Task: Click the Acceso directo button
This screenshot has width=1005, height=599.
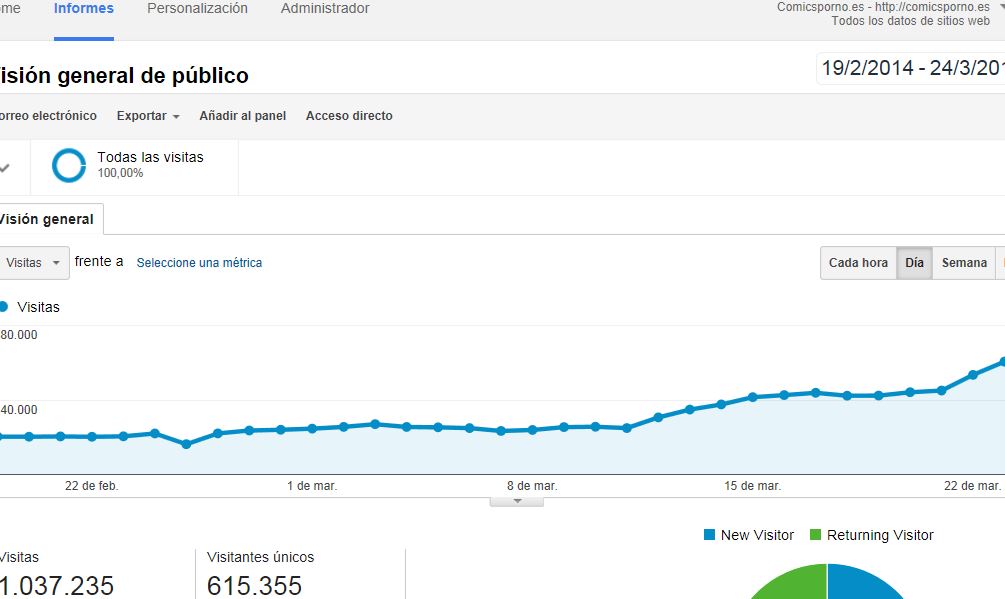Action: coord(349,116)
